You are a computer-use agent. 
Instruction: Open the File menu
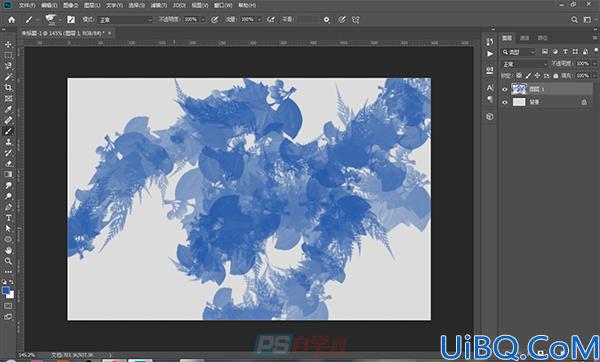27,5
